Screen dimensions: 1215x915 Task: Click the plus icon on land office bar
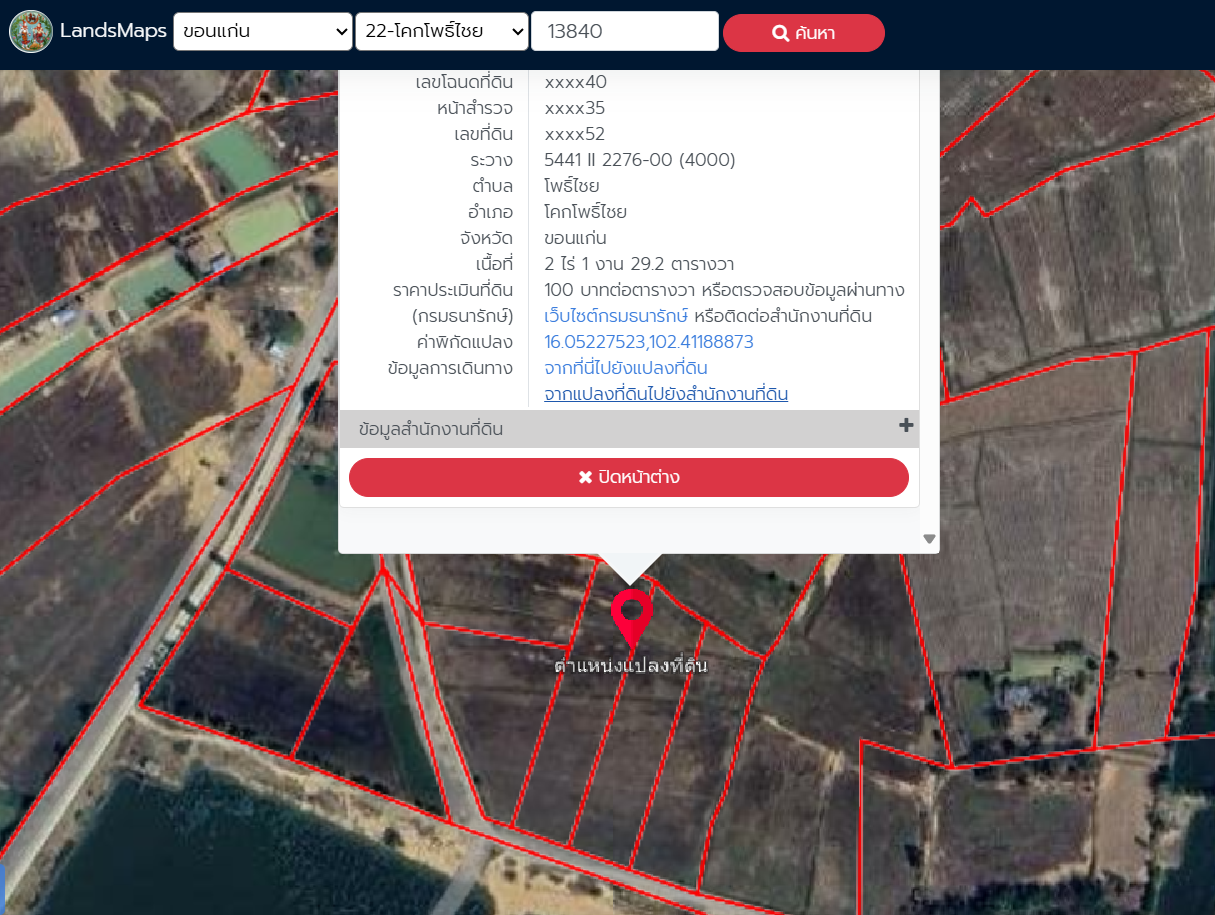click(906, 426)
